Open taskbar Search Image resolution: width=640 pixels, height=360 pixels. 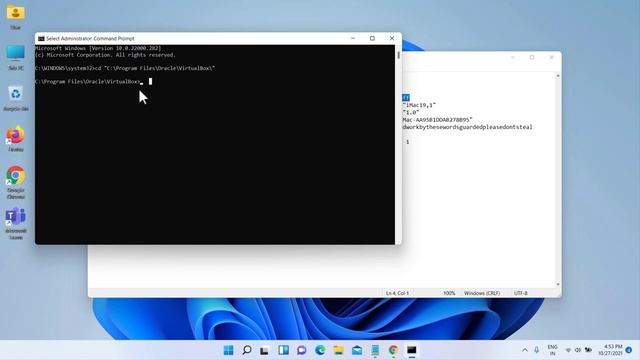click(x=247, y=350)
